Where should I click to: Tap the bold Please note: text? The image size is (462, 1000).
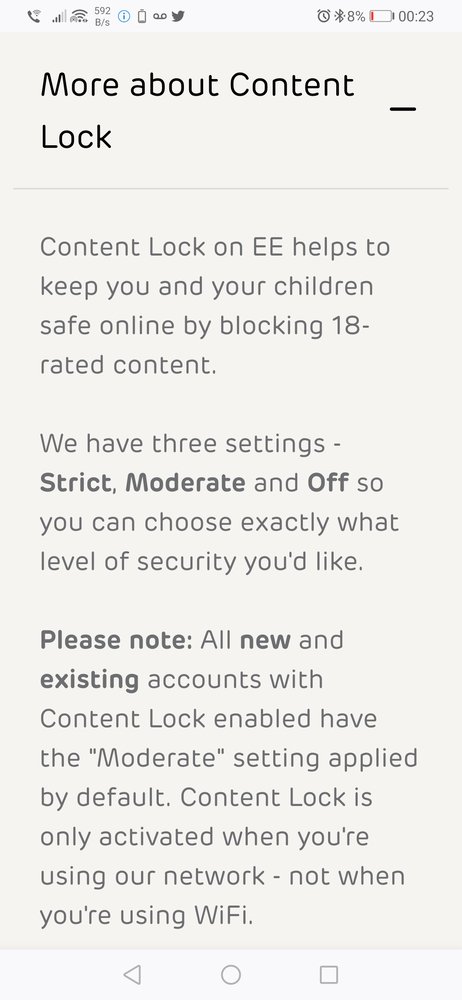(x=116, y=640)
